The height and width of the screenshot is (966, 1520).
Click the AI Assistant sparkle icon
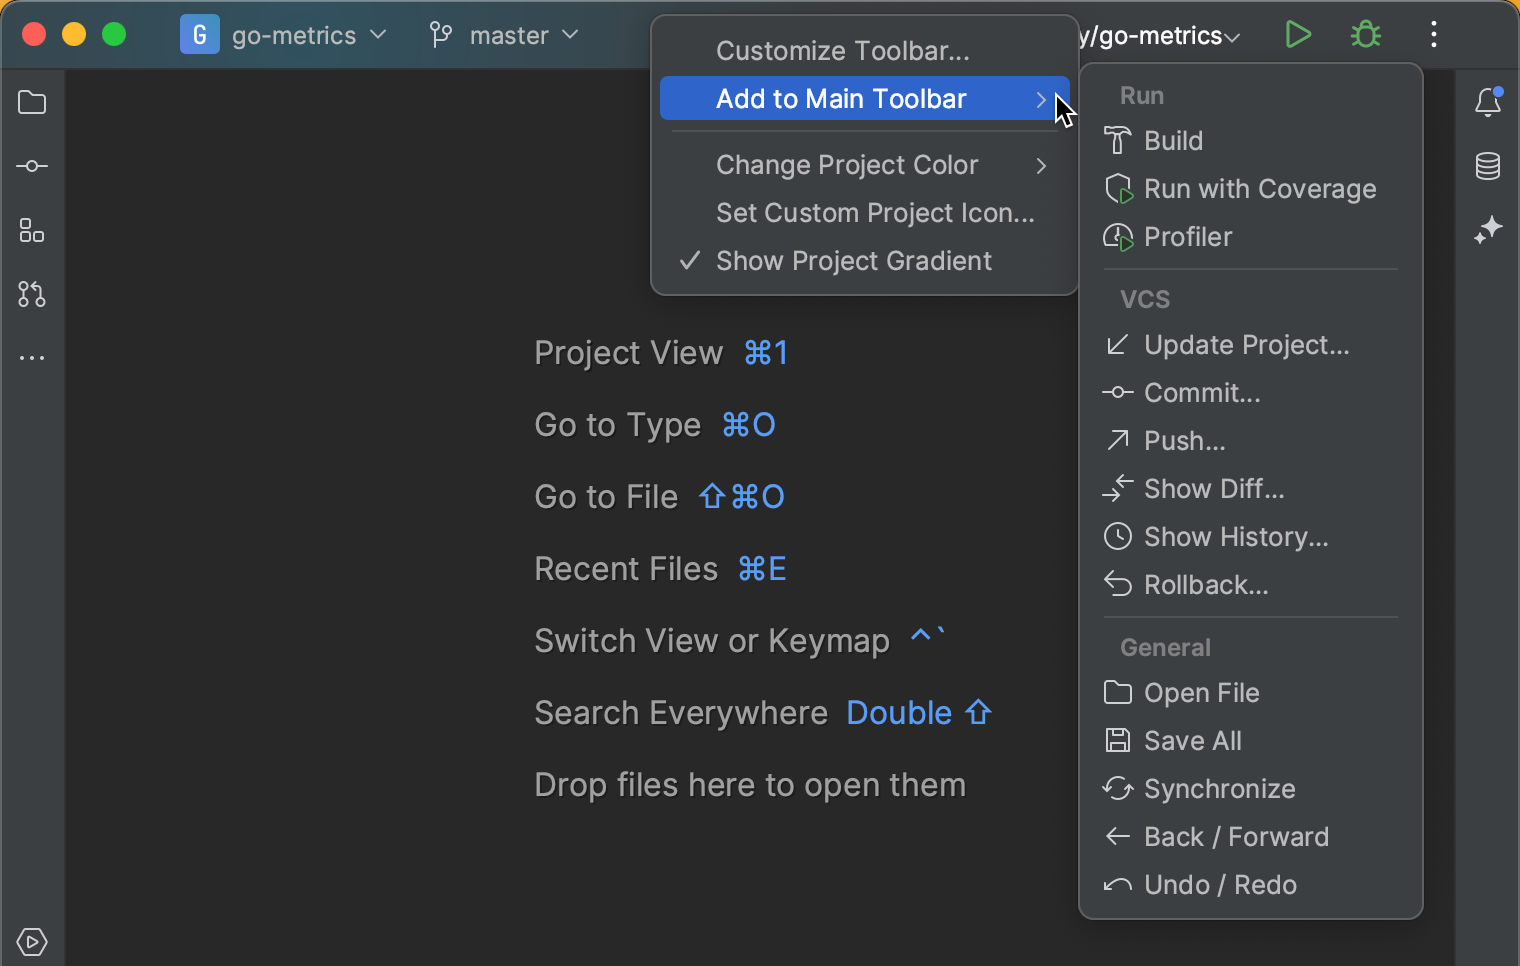pos(1488,230)
